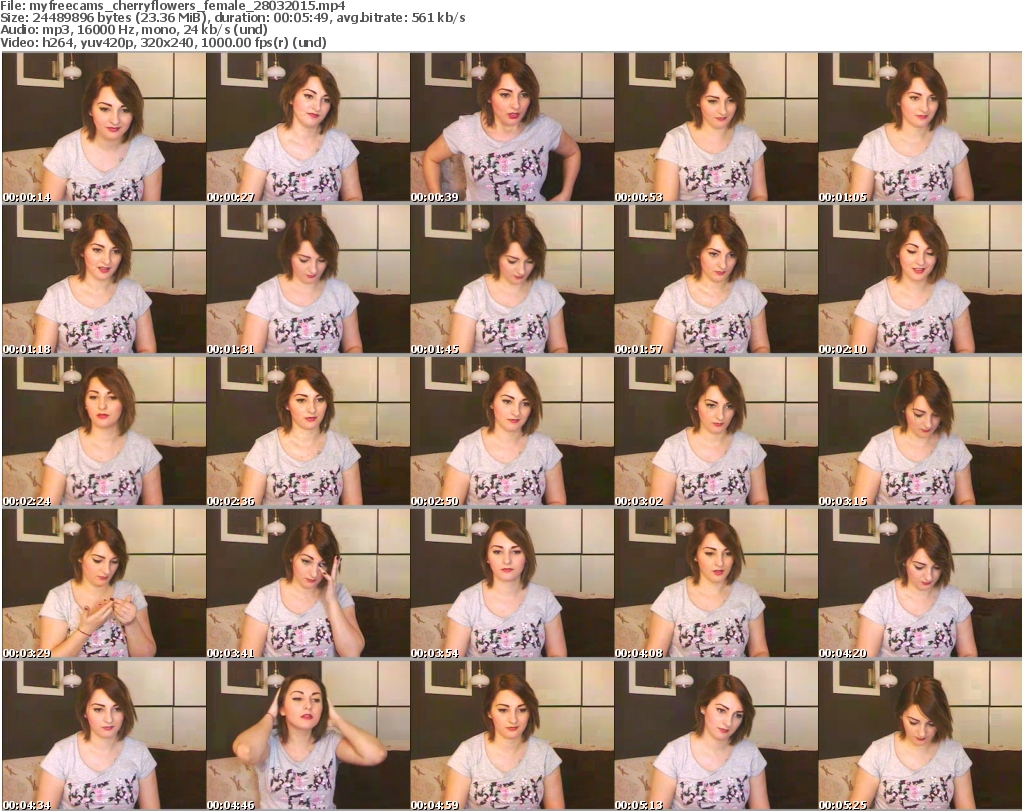This screenshot has width=1024, height=811.
Task: Click the frame stamped 00:01:18
Action: pos(104,279)
